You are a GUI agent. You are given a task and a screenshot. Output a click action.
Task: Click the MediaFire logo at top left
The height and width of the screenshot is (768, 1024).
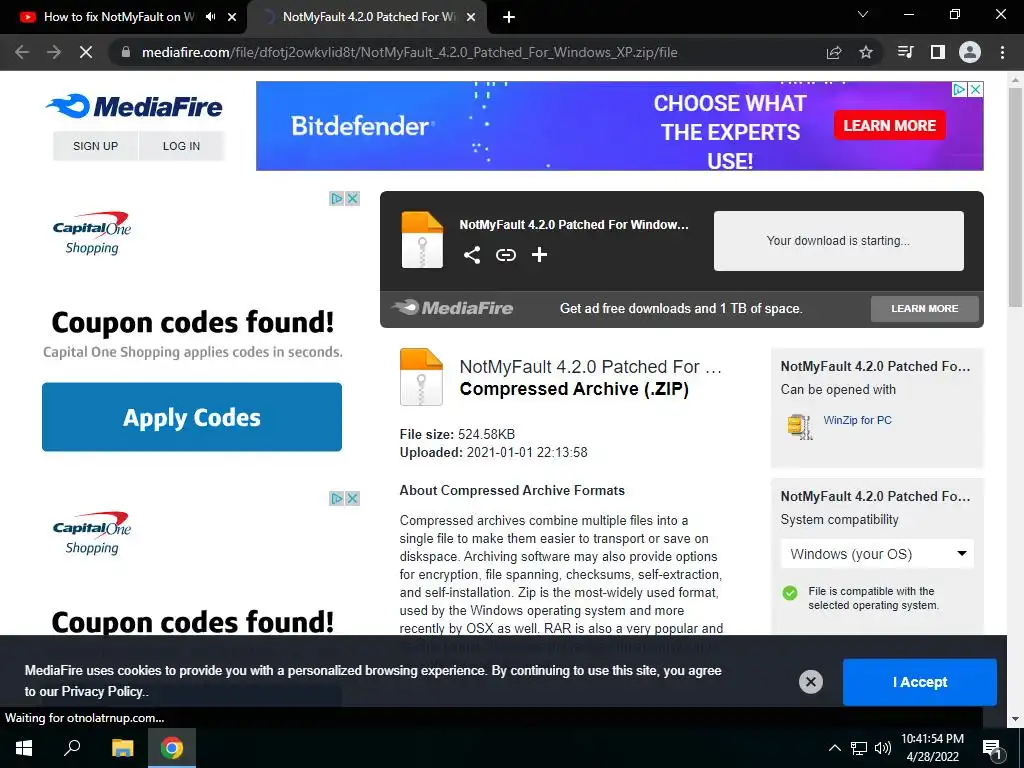click(134, 106)
